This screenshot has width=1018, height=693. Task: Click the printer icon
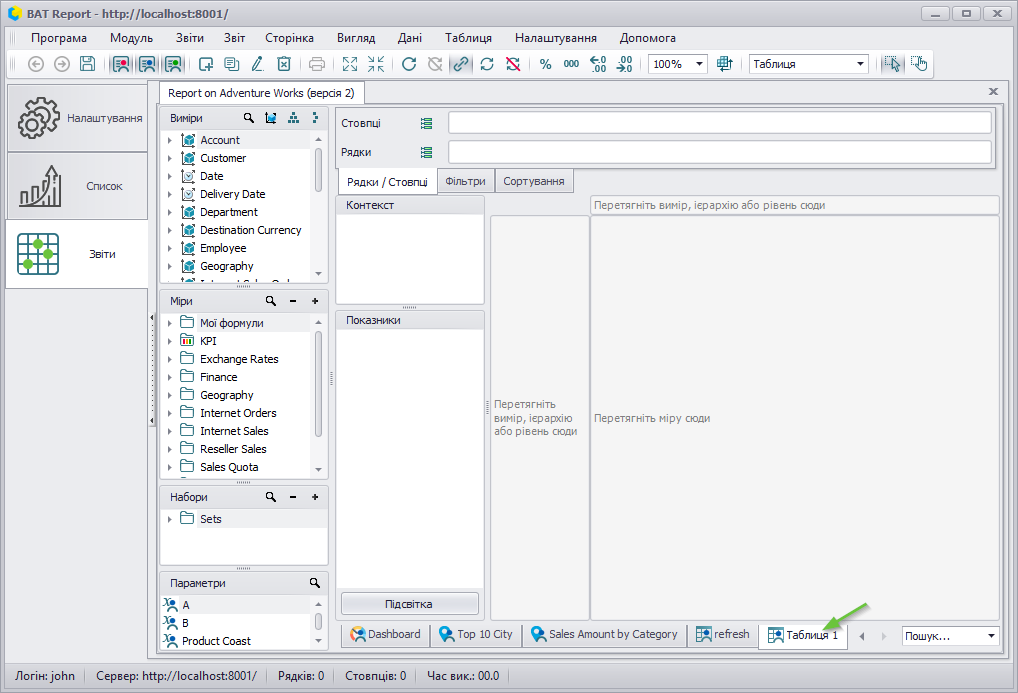317,64
